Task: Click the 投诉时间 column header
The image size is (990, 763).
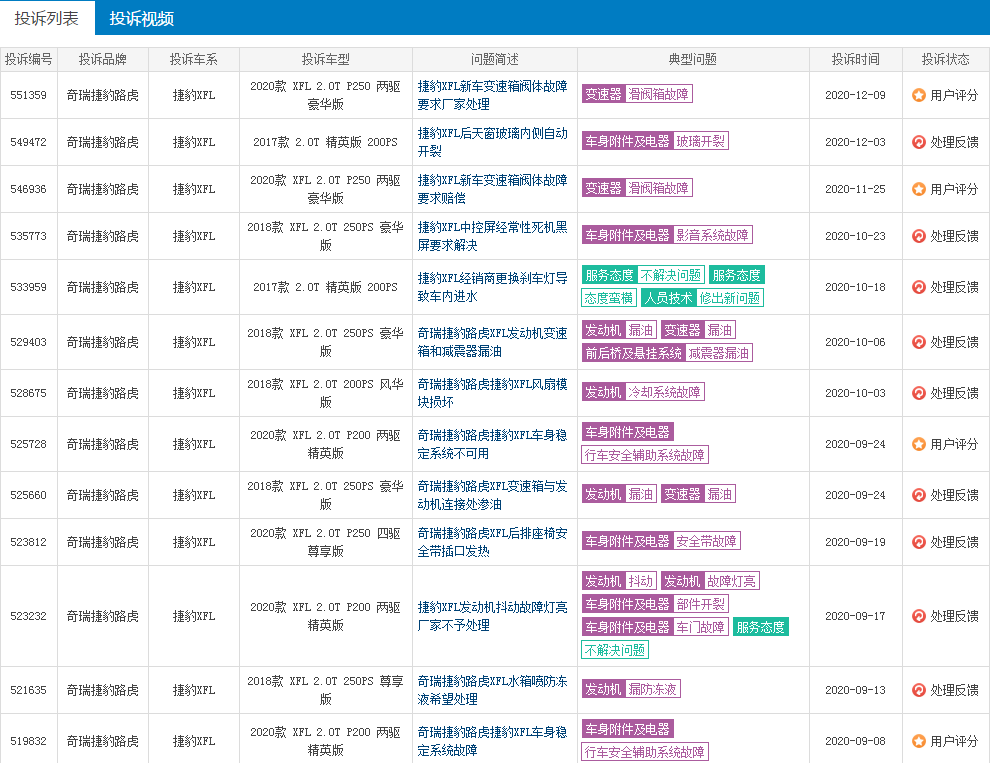Action: click(x=856, y=59)
